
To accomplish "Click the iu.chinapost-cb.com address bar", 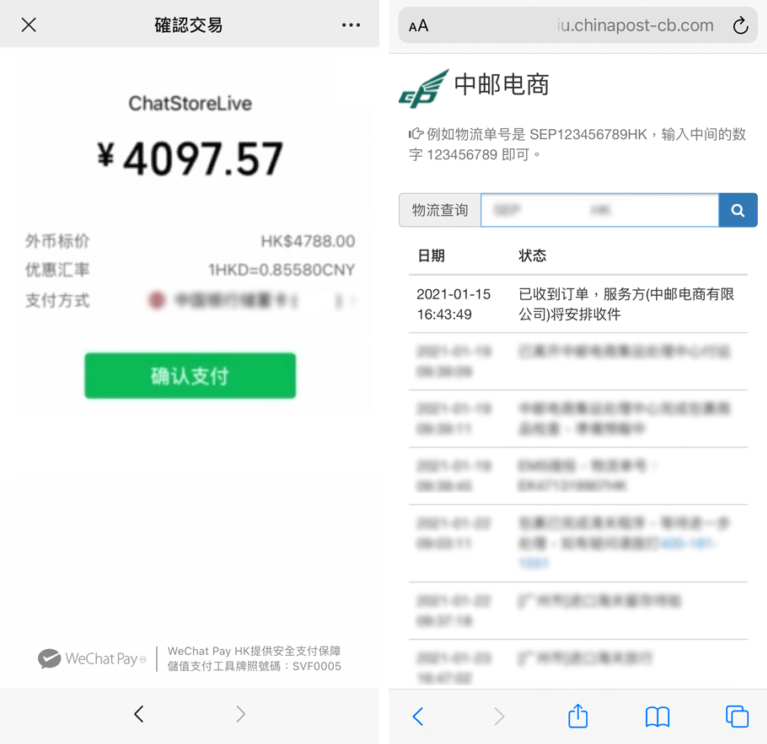I will click(578, 25).
